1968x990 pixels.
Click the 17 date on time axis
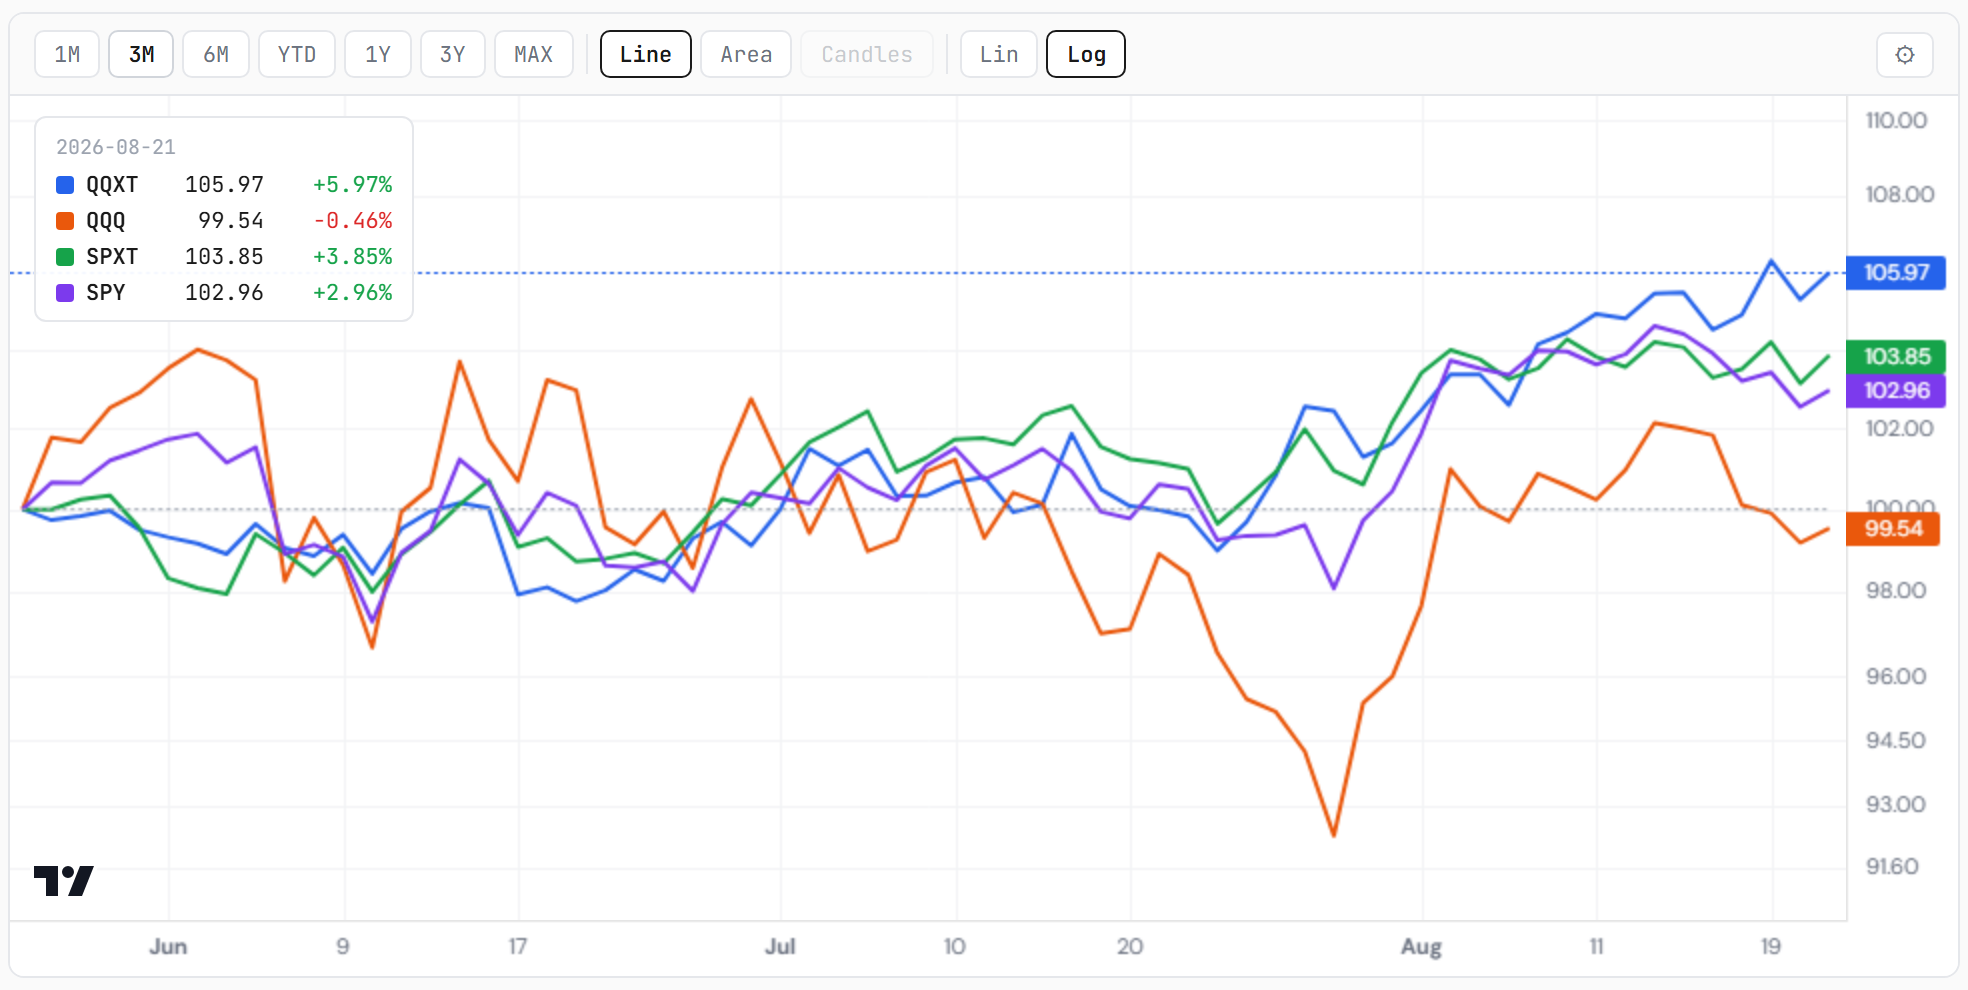(518, 947)
